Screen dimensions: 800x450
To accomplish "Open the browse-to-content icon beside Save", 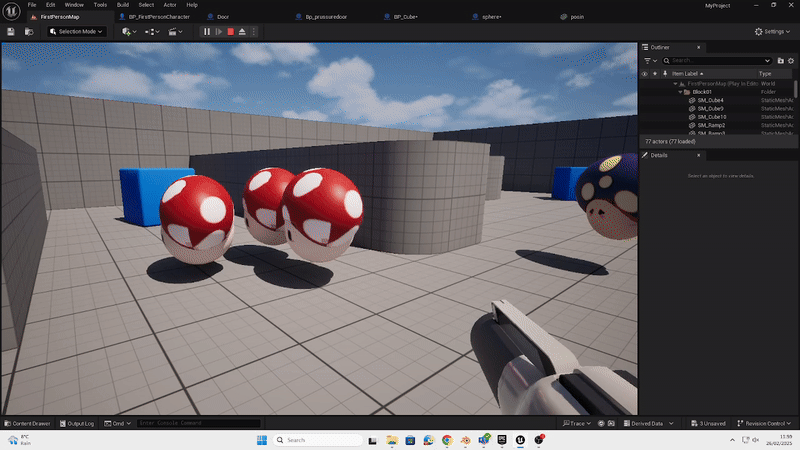I will tap(29, 32).
